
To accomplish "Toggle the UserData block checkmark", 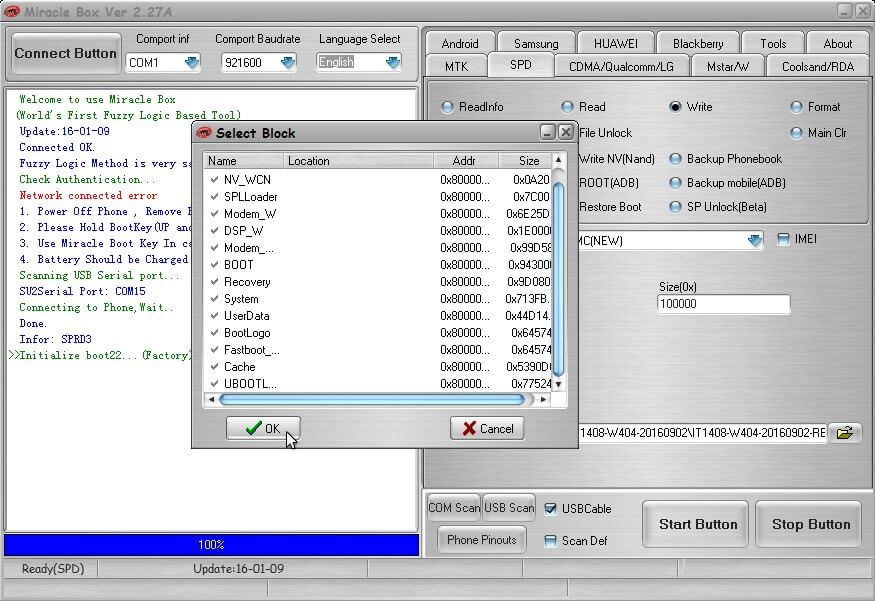I will (214, 316).
